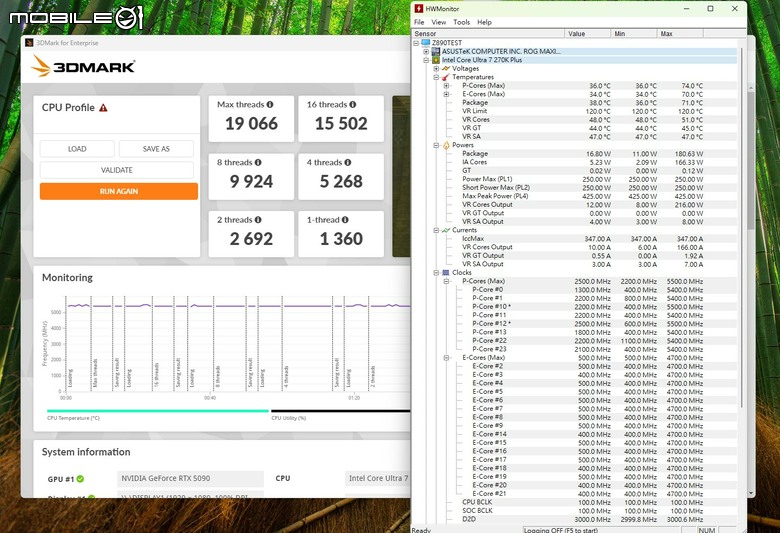780x533 pixels.
Task: Open the File menu in HWMonitor
Action: 419,22
